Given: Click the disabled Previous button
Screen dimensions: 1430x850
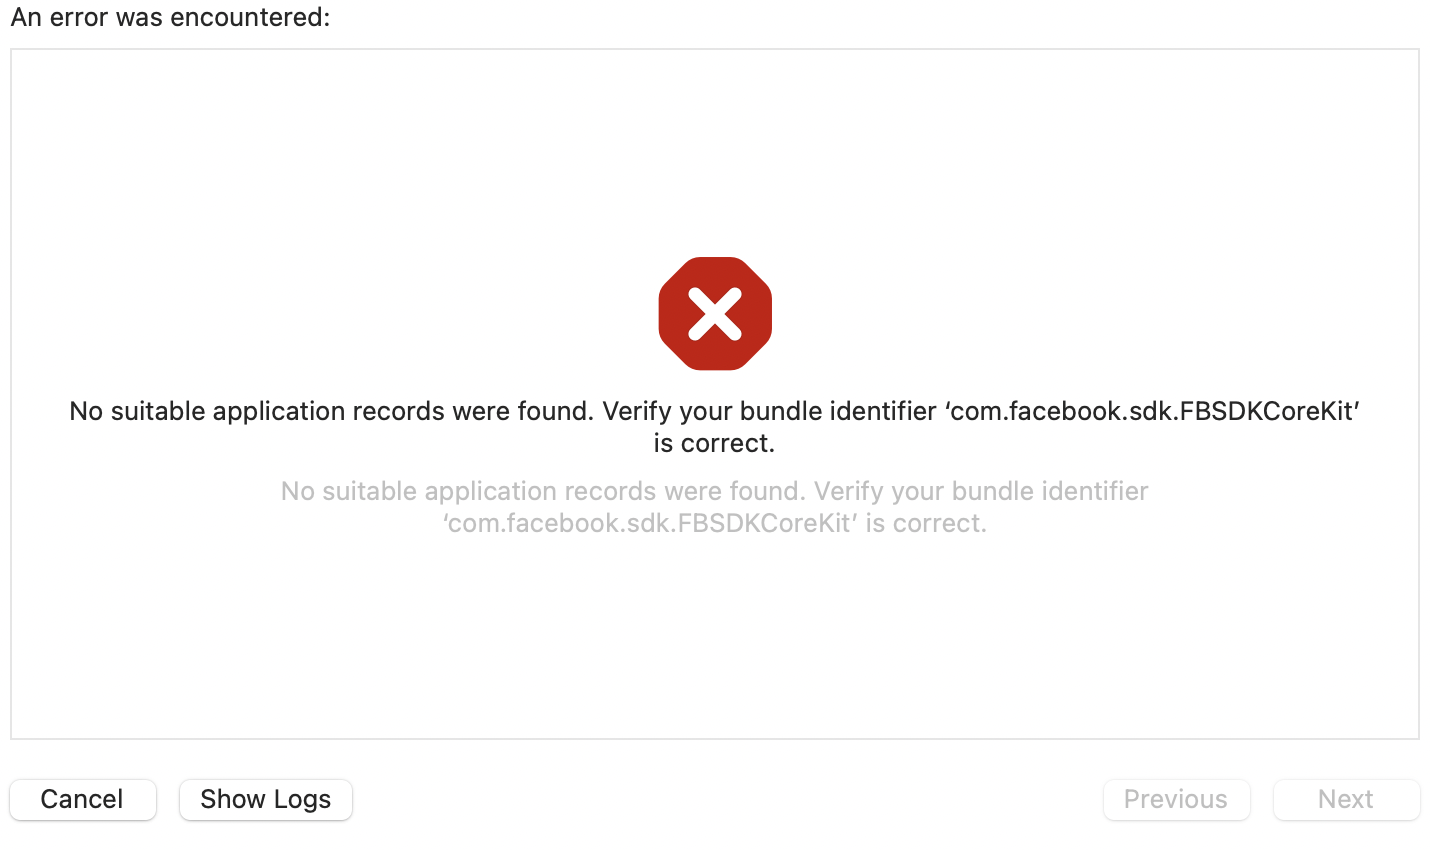Looking at the screenshot, I should [x=1177, y=799].
